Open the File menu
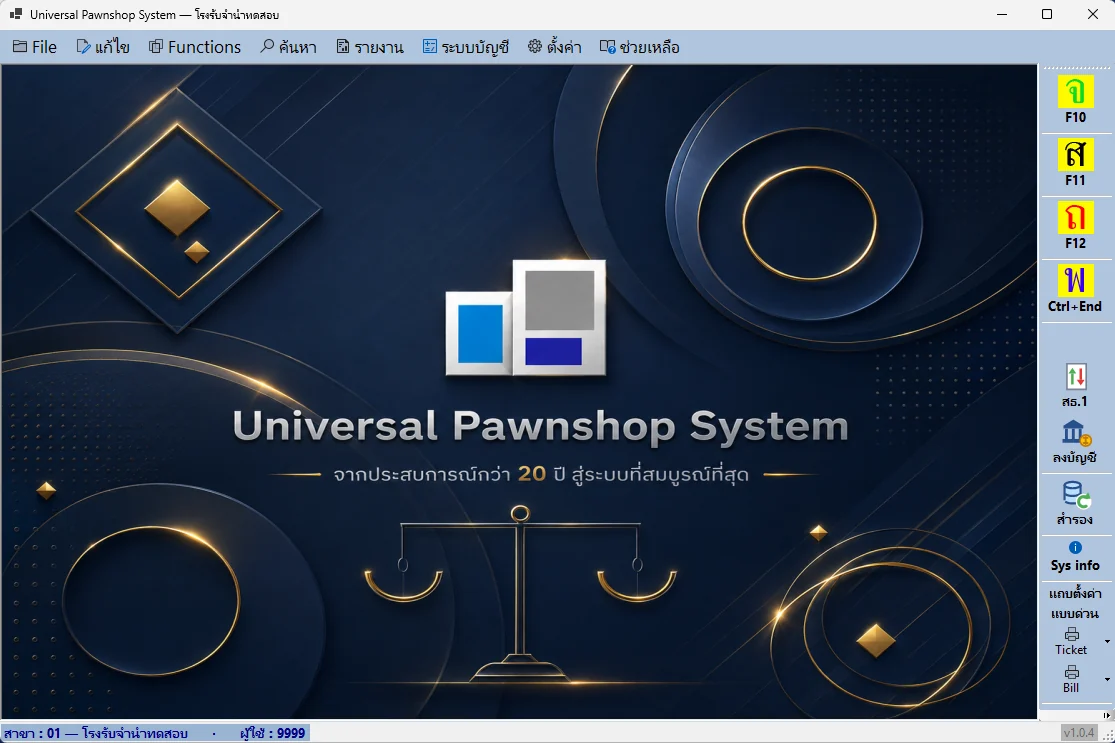 (x=35, y=47)
